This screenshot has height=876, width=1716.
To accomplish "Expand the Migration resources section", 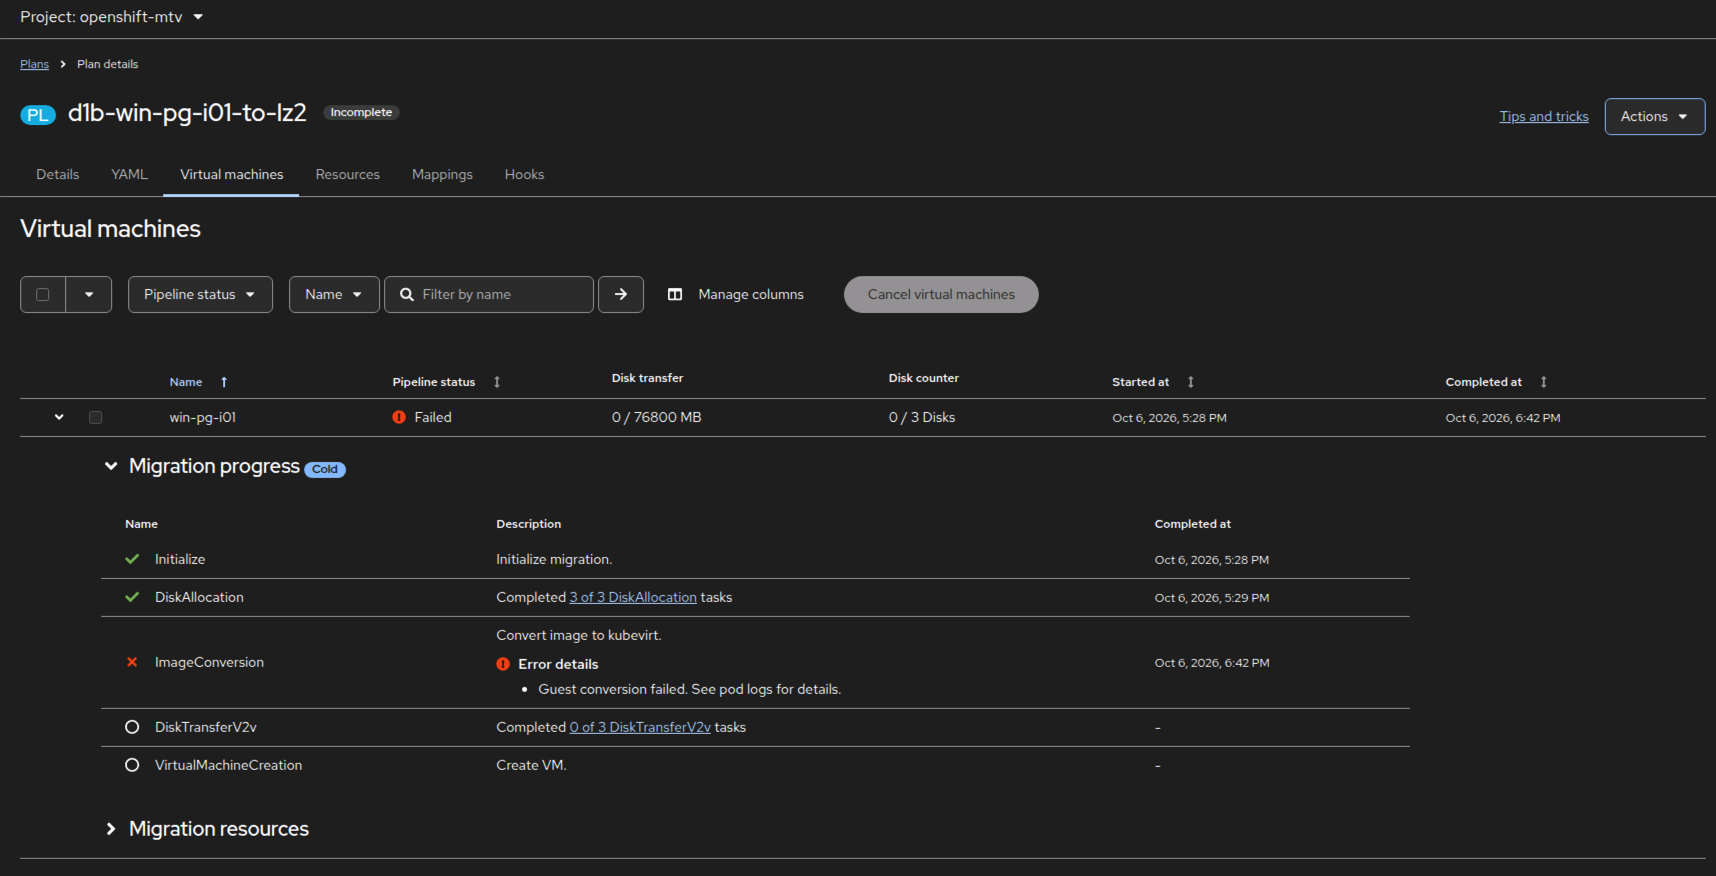I will 111,829.
